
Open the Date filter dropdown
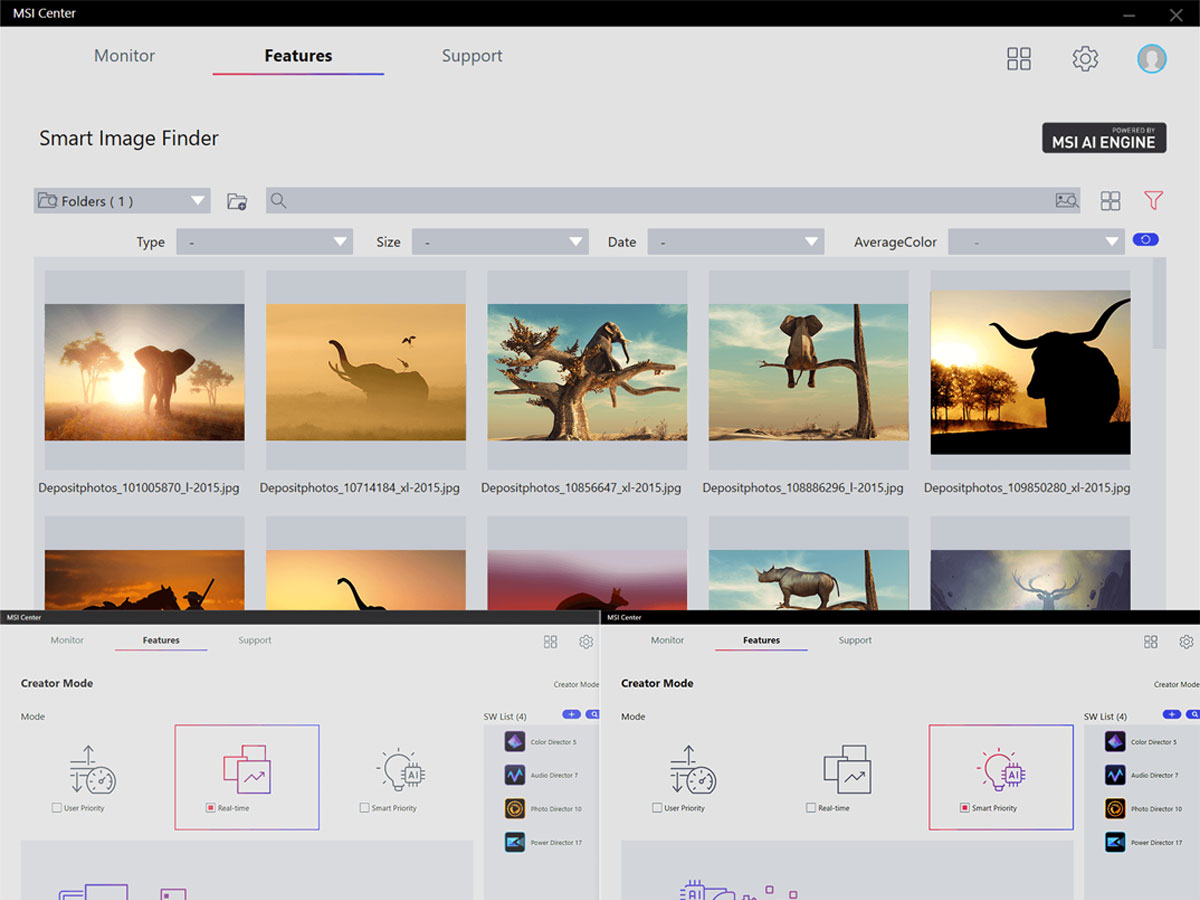pyautogui.click(x=736, y=242)
